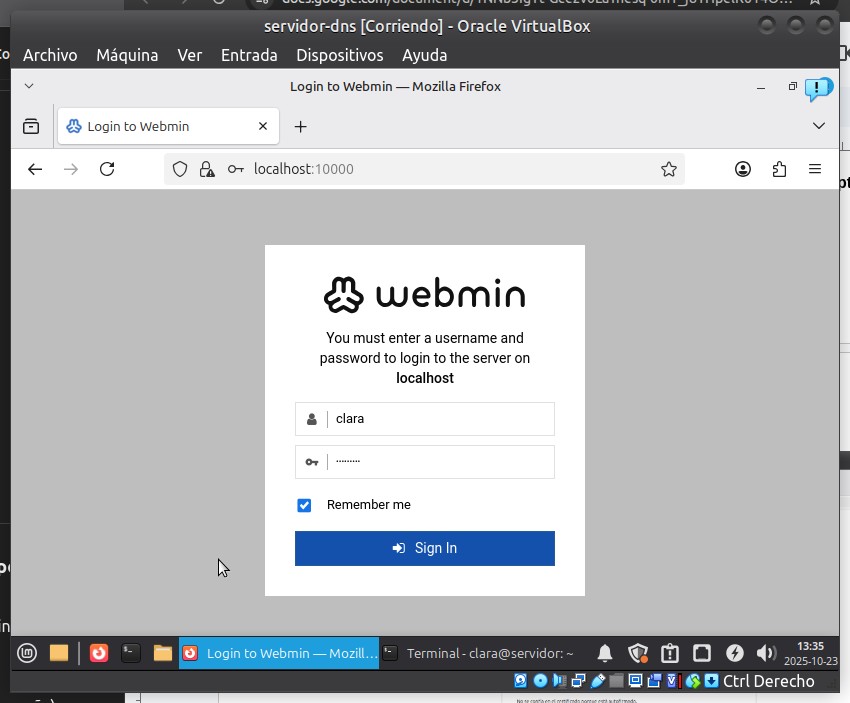
Task: Click the volume speaker tray icon
Action: [x=766, y=653]
